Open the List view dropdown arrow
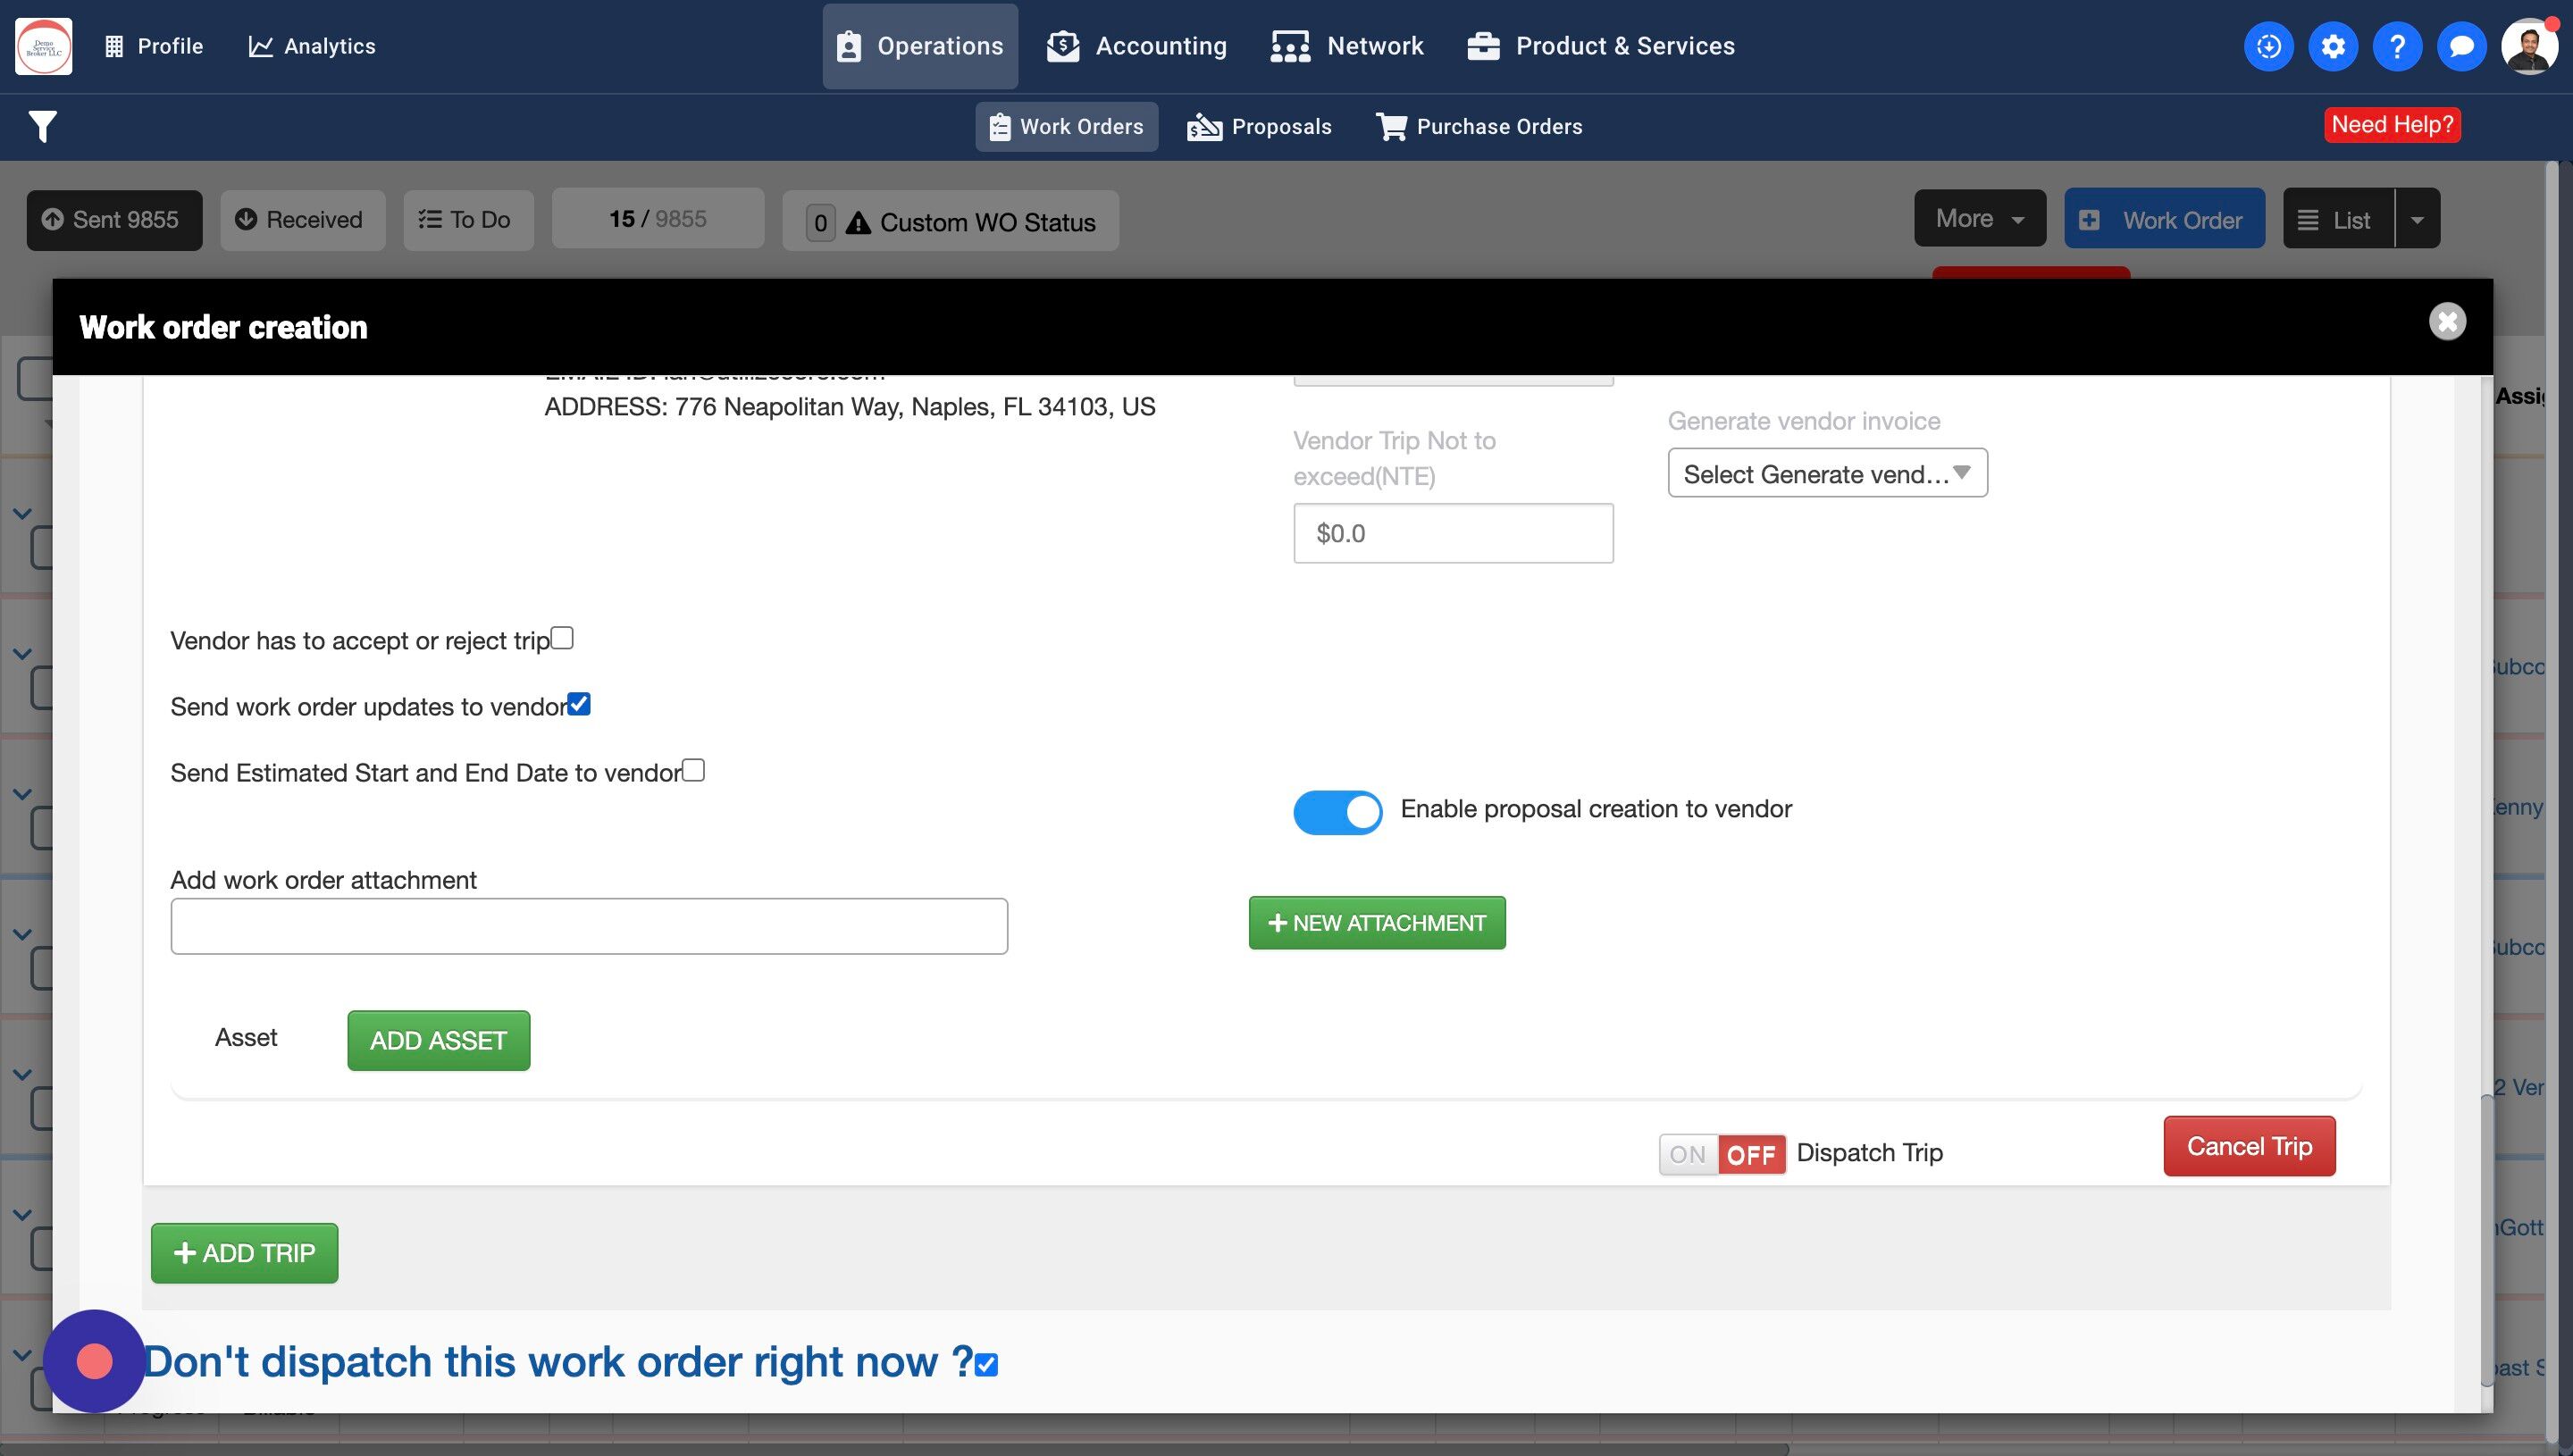The width and height of the screenshot is (2573, 1456). tap(2417, 219)
